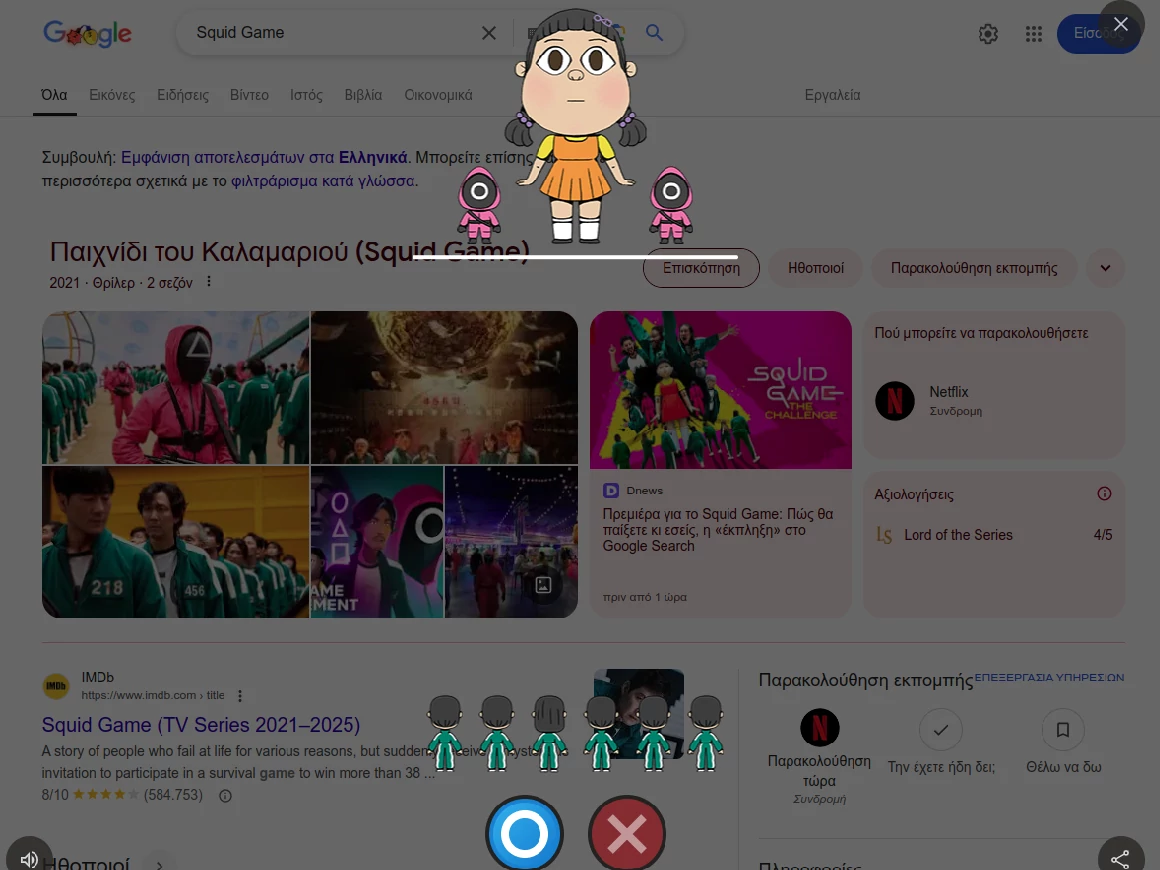Click the search magnifying glass icon

[x=655, y=32]
